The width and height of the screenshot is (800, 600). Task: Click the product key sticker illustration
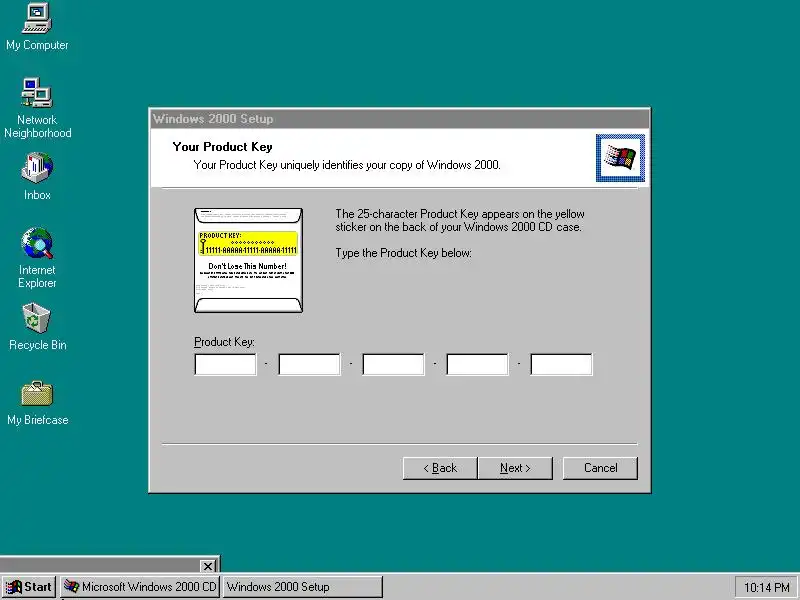[248, 260]
